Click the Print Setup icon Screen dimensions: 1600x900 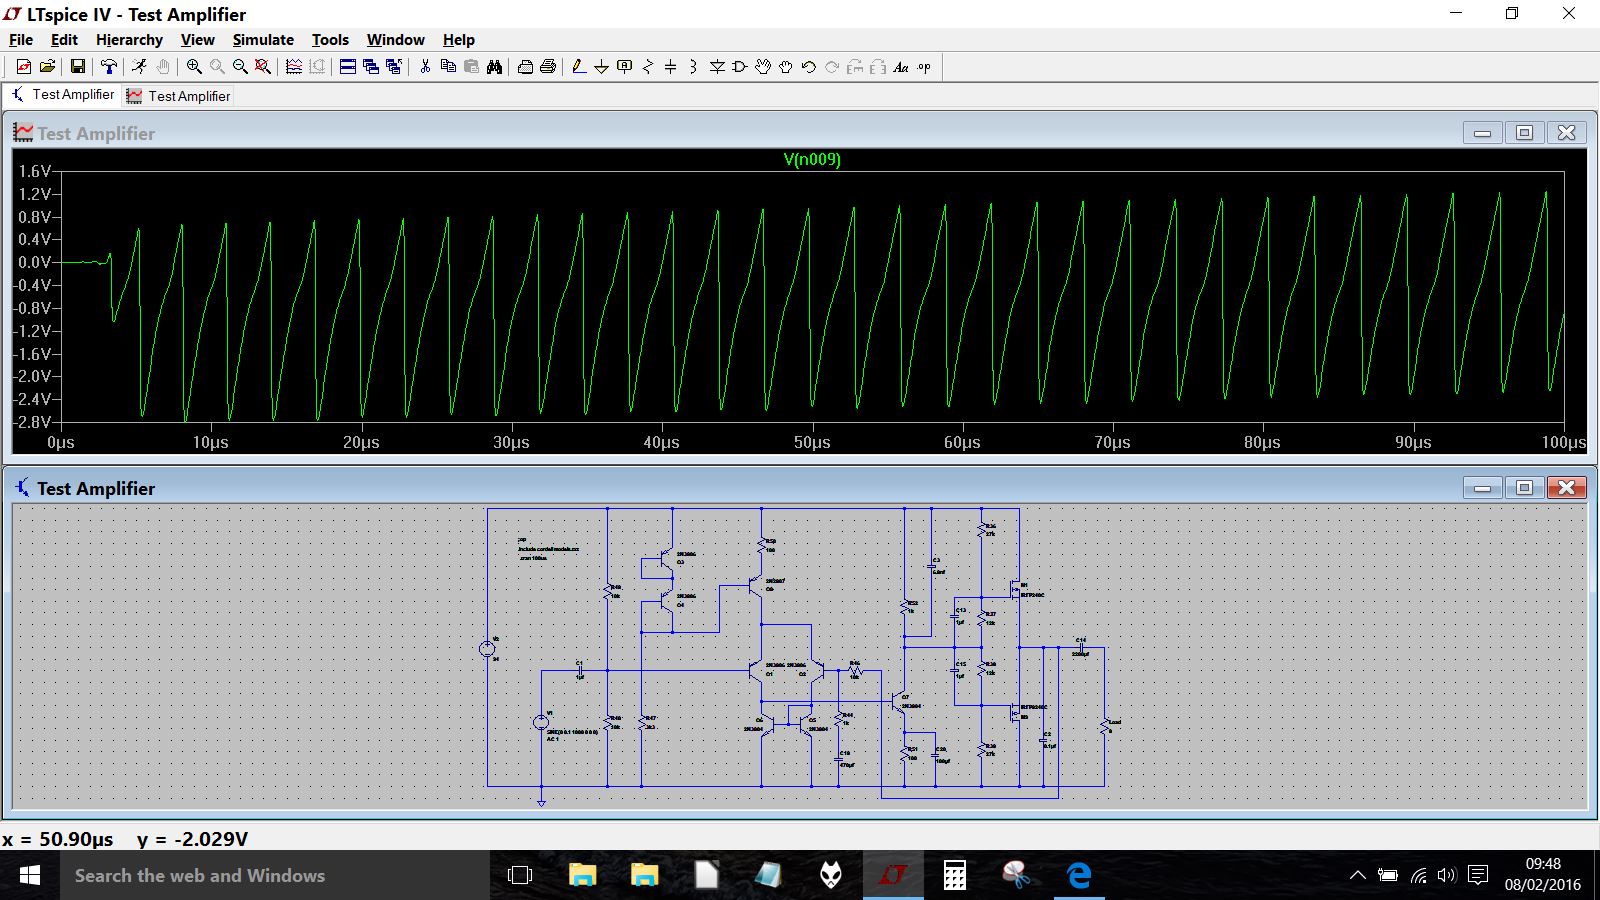click(x=525, y=67)
